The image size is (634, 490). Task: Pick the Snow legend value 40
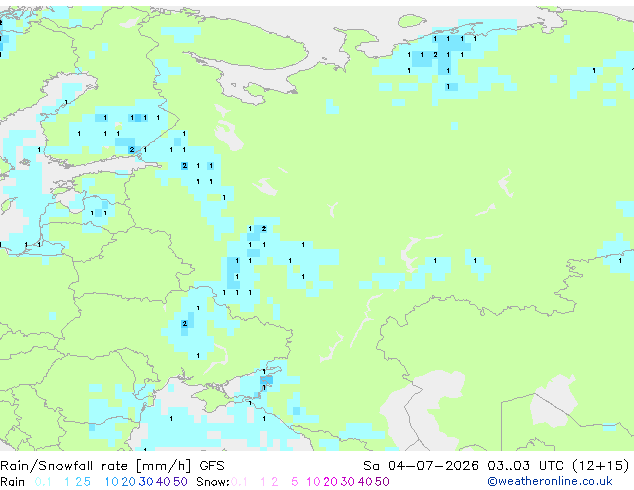pyautogui.click(x=365, y=482)
